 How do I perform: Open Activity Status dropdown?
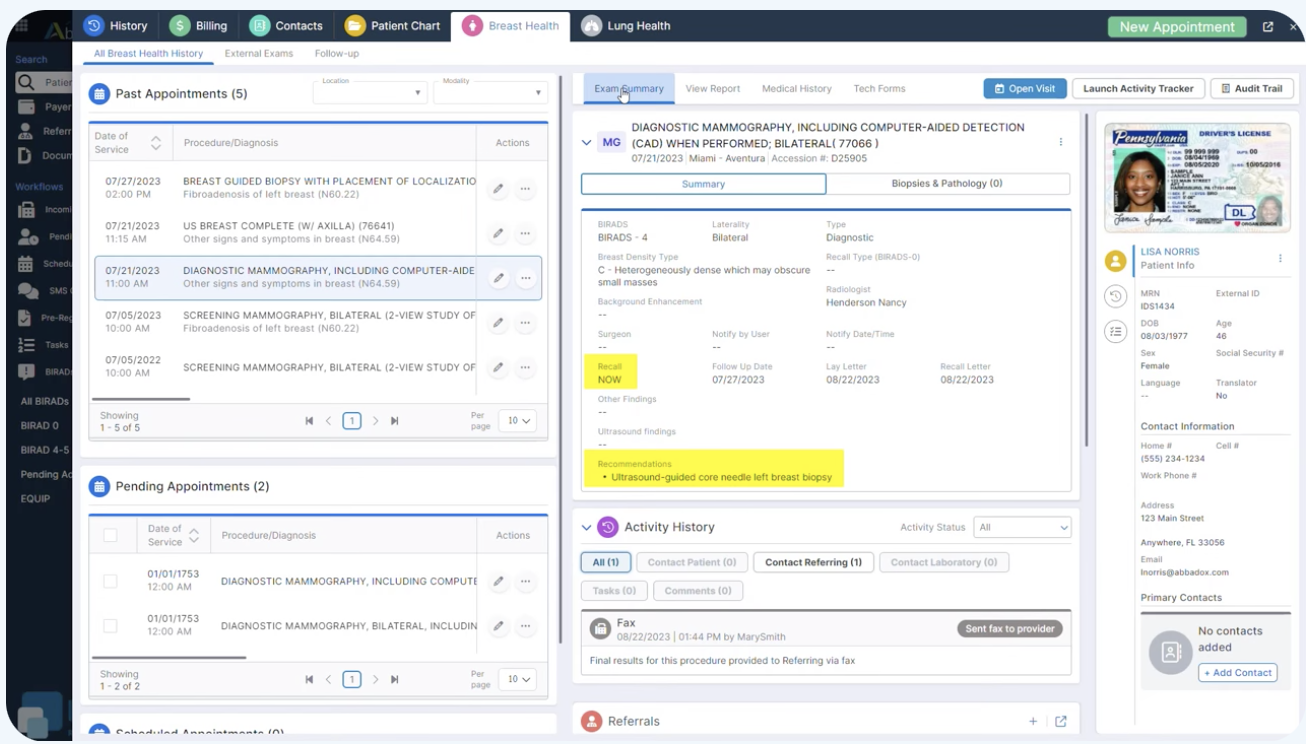click(1022, 527)
